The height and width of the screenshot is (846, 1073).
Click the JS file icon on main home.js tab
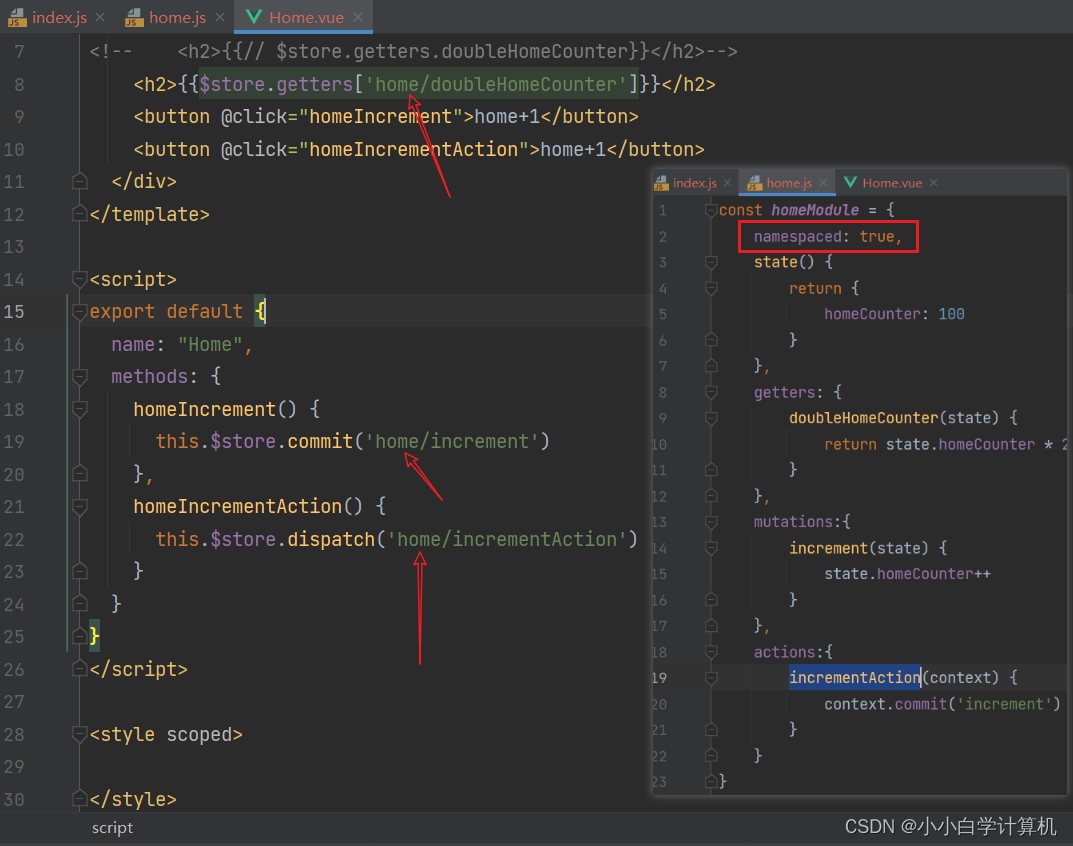[134, 17]
